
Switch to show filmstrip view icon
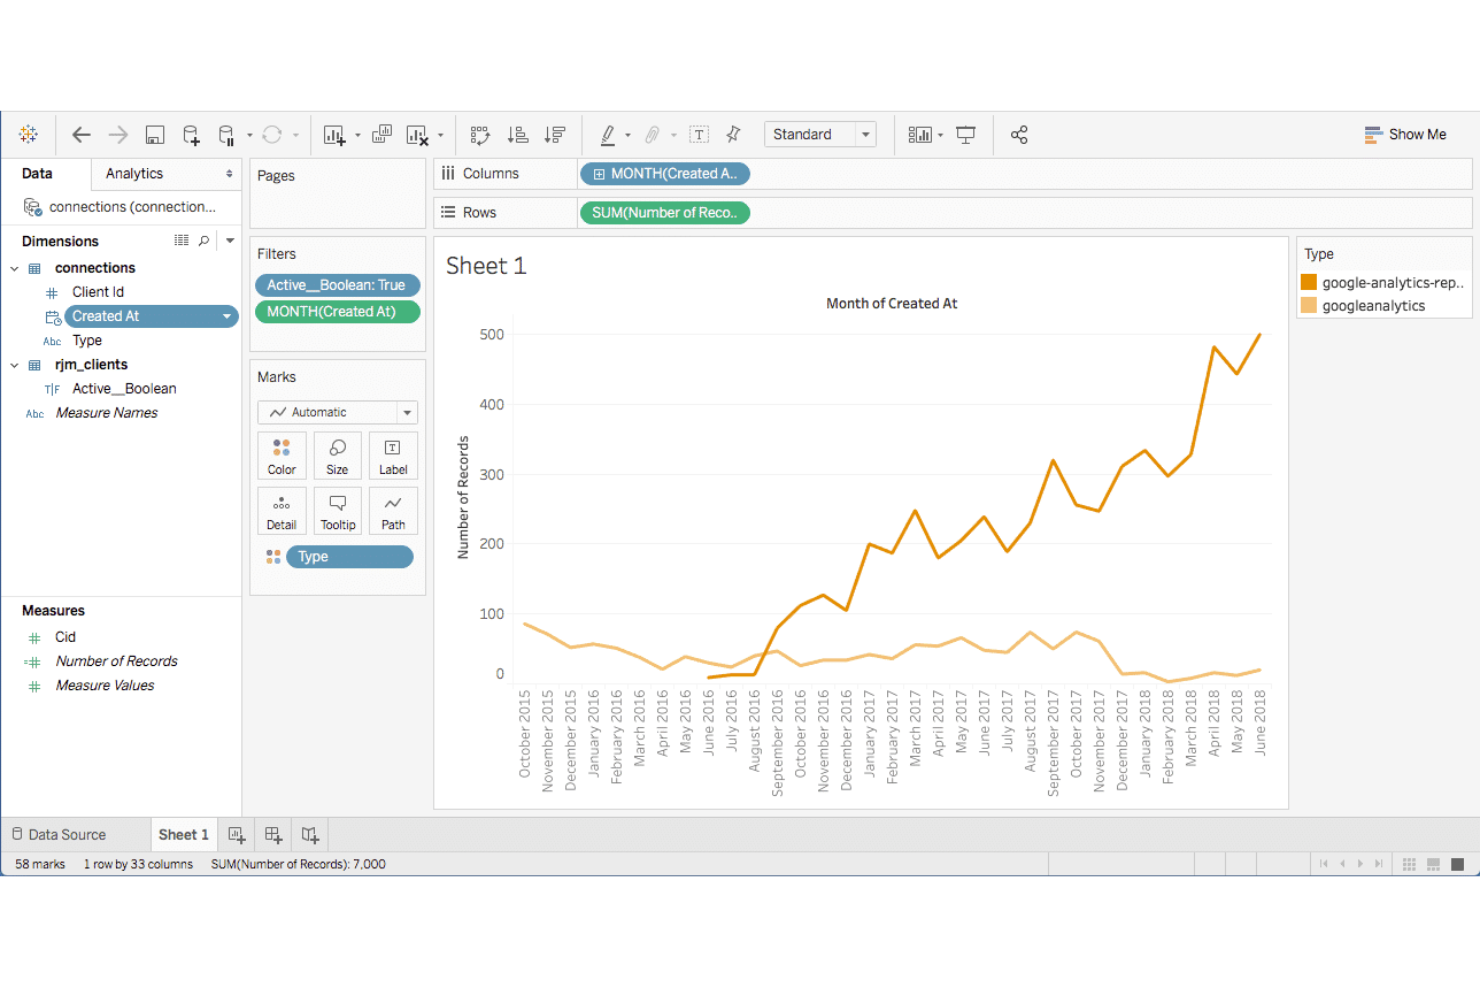(1433, 864)
